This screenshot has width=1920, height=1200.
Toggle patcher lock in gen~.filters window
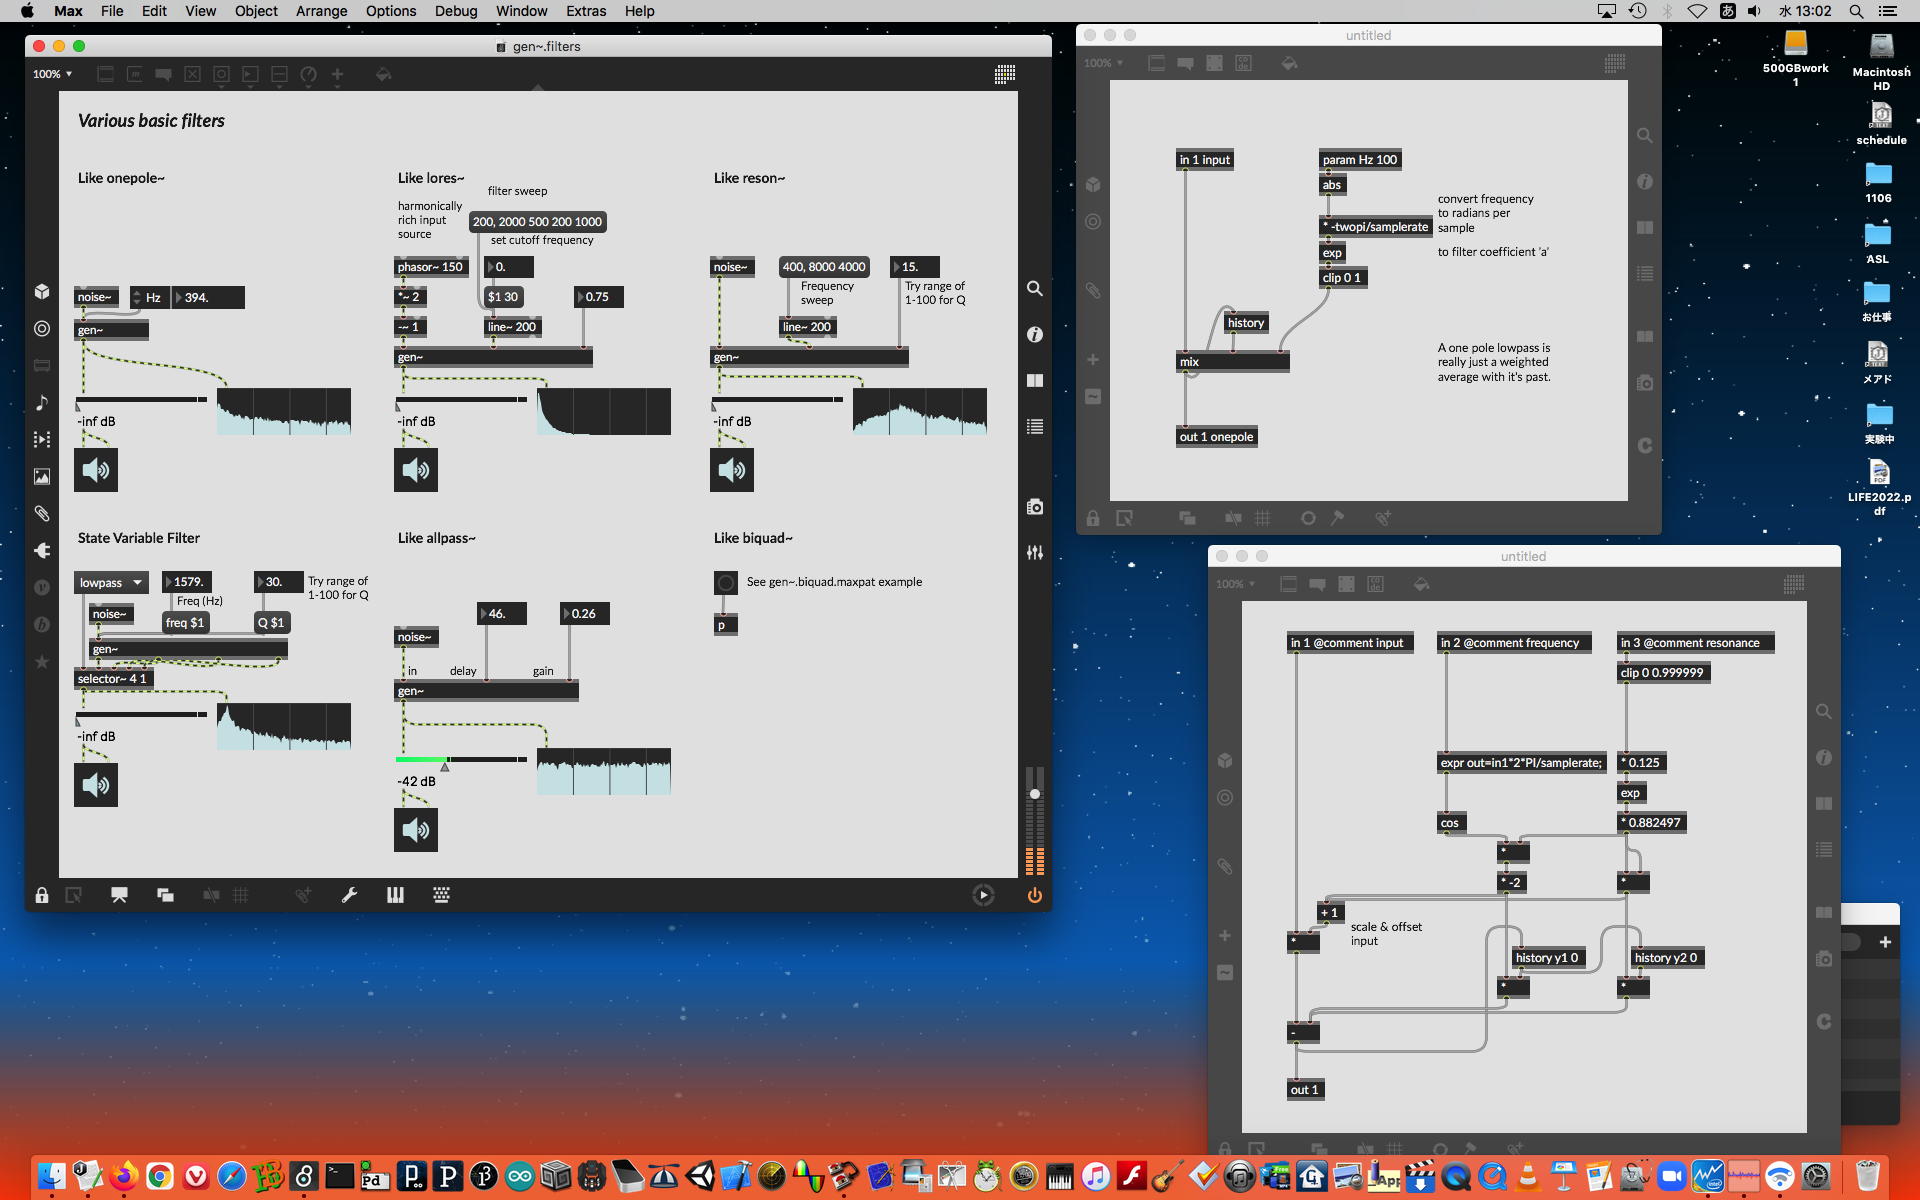click(x=42, y=895)
